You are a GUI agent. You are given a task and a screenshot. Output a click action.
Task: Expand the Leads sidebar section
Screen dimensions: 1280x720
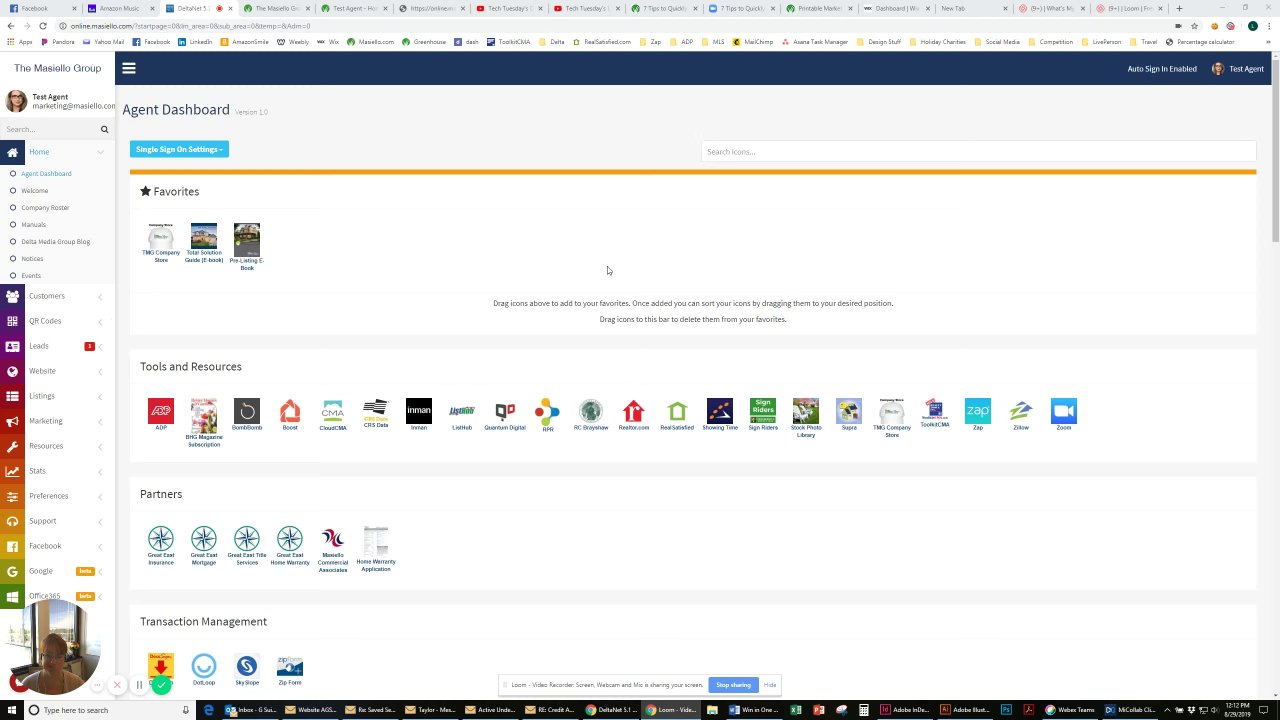click(x=57, y=346)
